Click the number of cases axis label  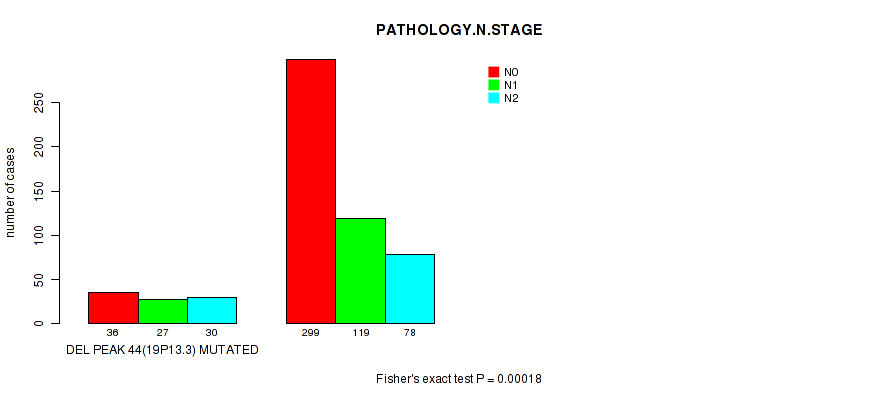[11, 192]
